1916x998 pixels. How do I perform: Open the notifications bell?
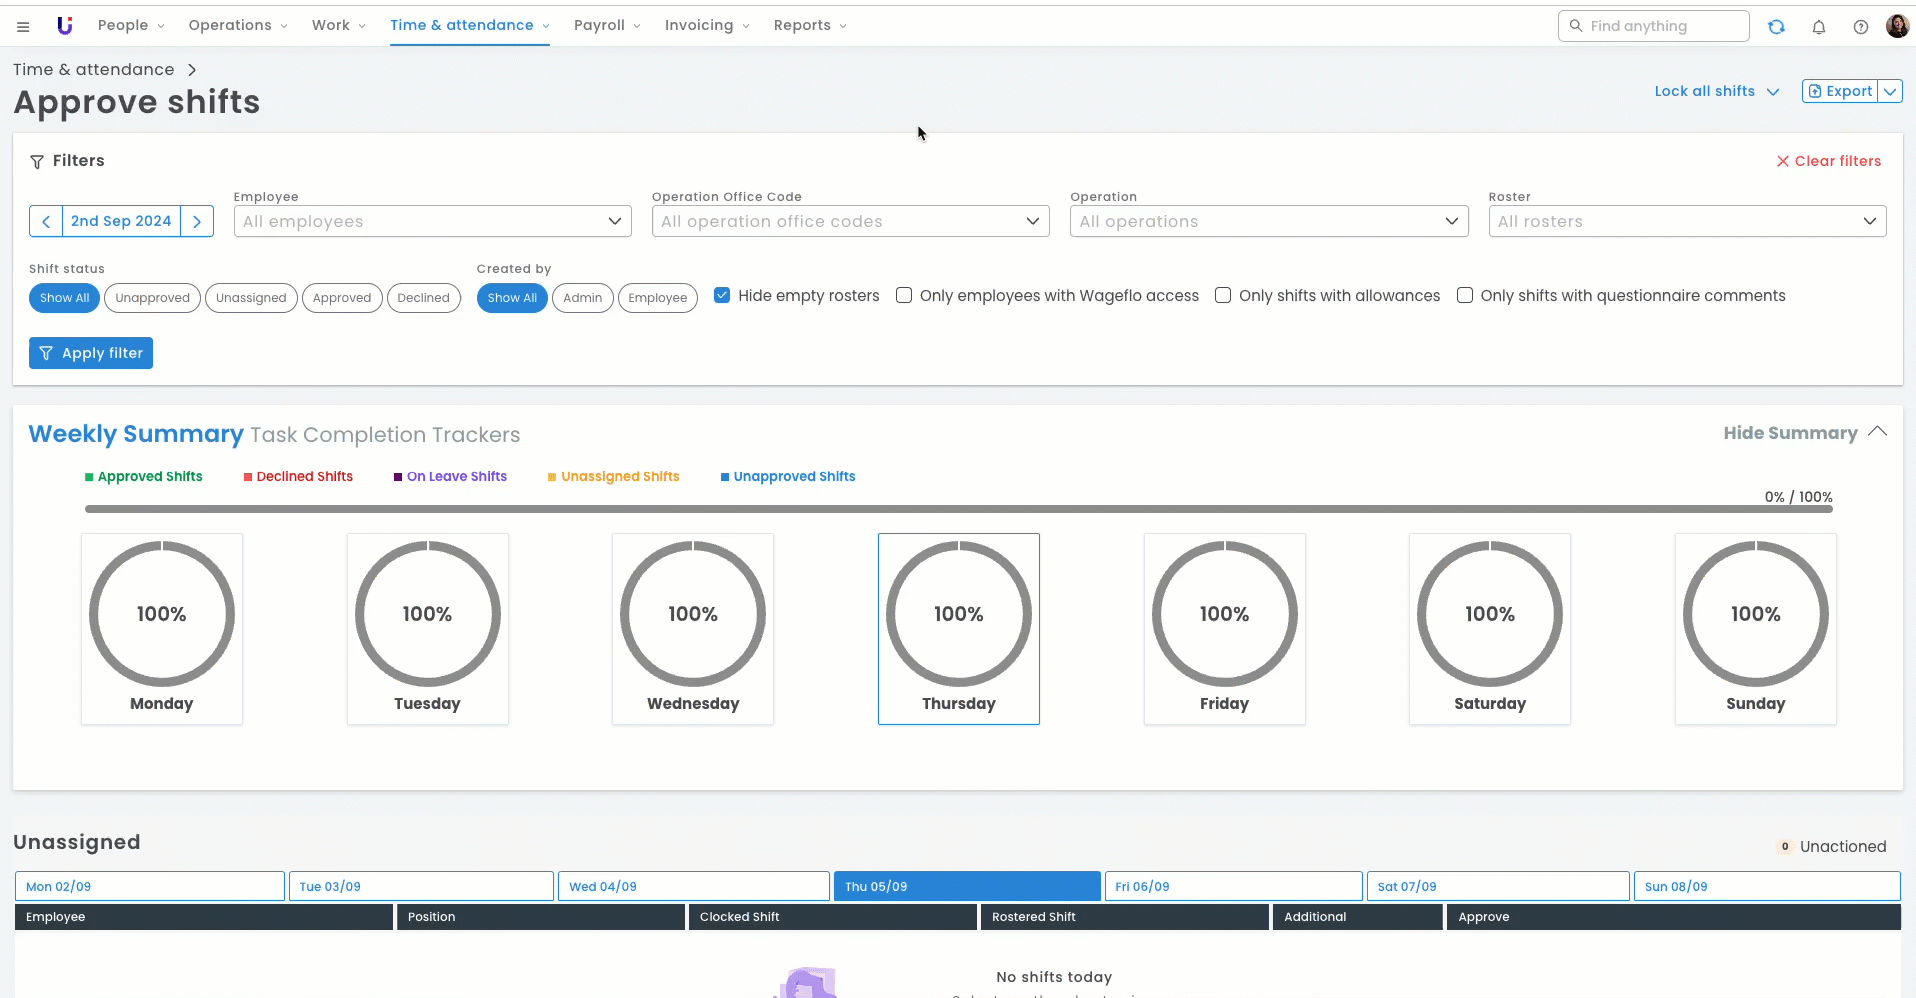click(1819, 27)
